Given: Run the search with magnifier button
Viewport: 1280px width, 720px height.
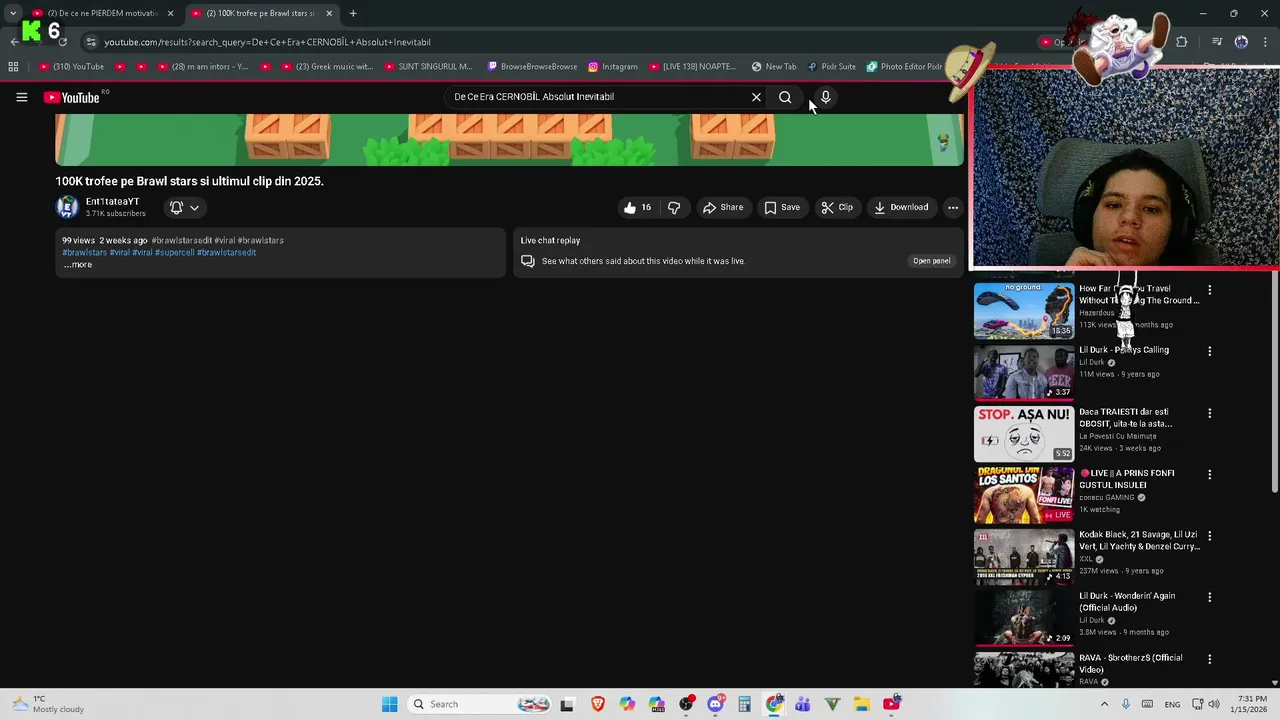Looking at the screenshot, I should coord(785,97).
